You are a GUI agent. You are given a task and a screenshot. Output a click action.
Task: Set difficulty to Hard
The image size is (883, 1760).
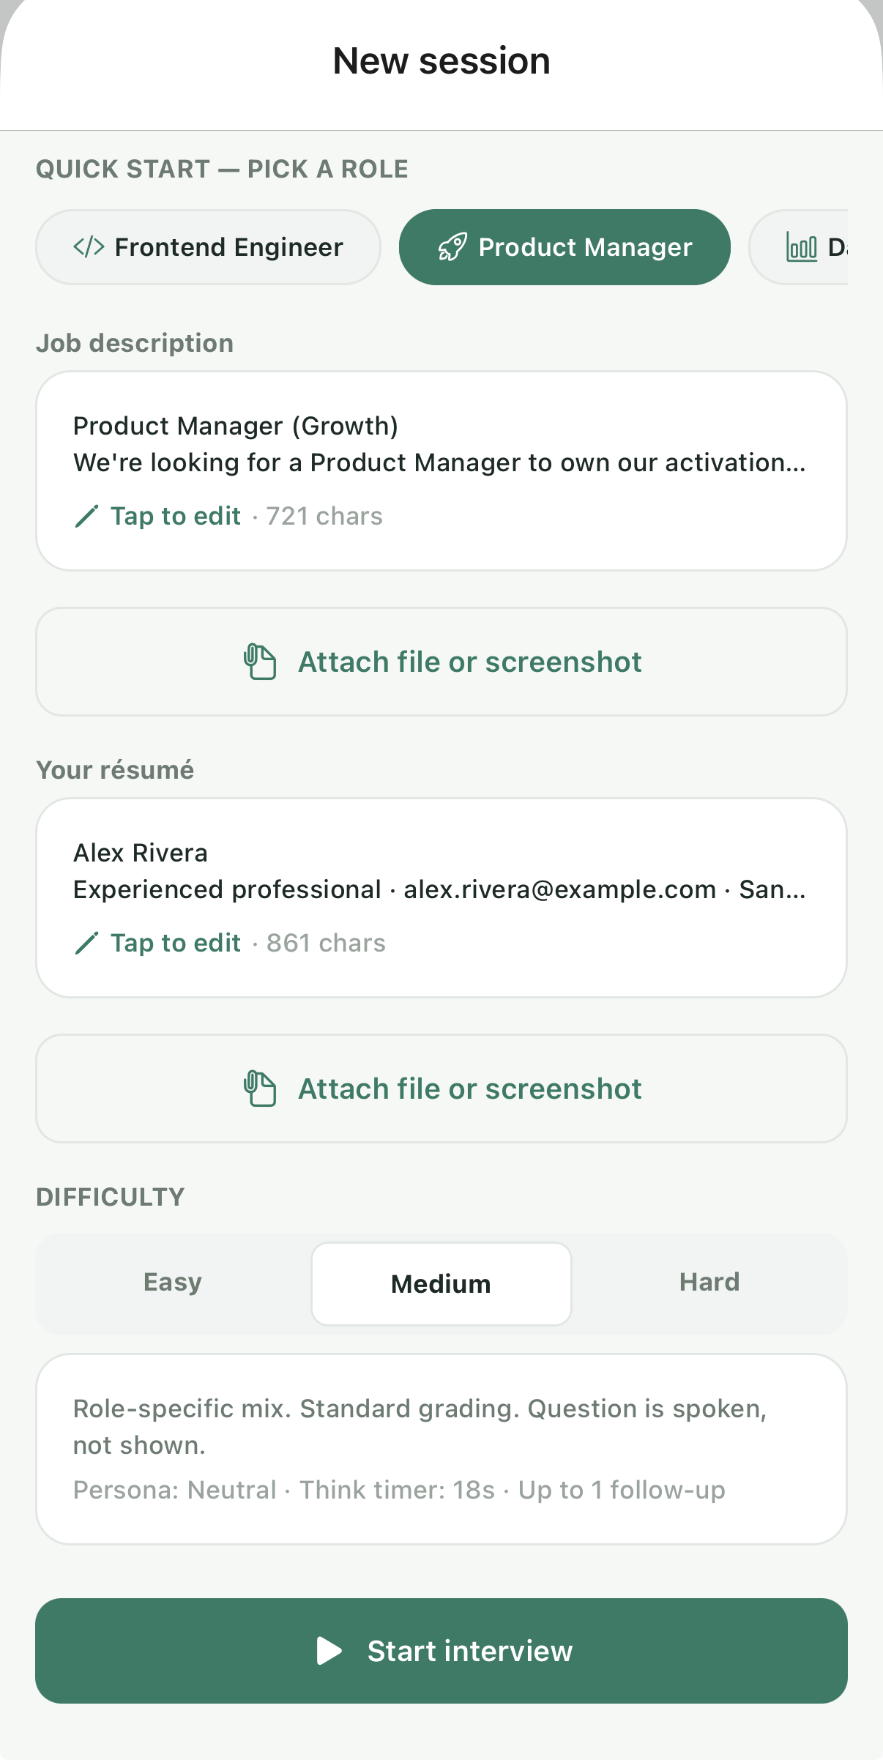pyautogui.click(x=710, y=1283)
